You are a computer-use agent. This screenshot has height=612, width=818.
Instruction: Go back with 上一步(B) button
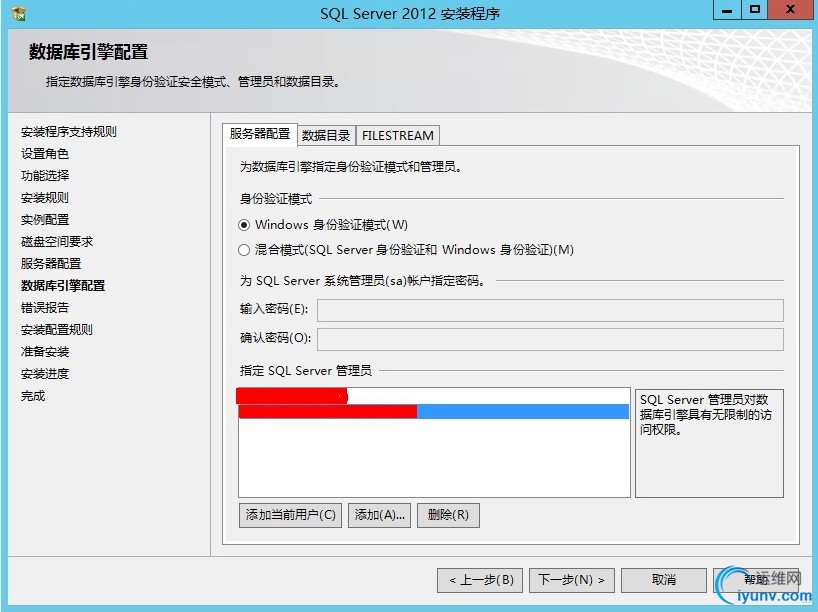point(480,580)
